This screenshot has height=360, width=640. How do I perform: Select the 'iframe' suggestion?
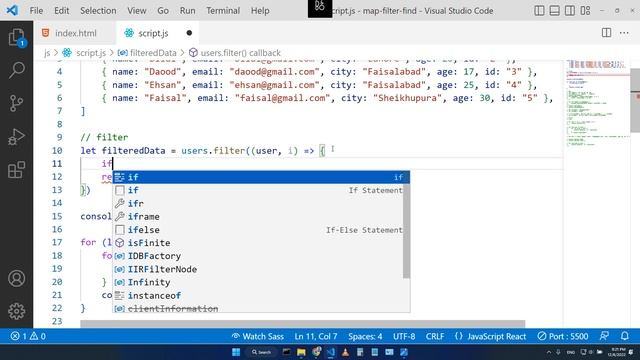click(258, 217)
